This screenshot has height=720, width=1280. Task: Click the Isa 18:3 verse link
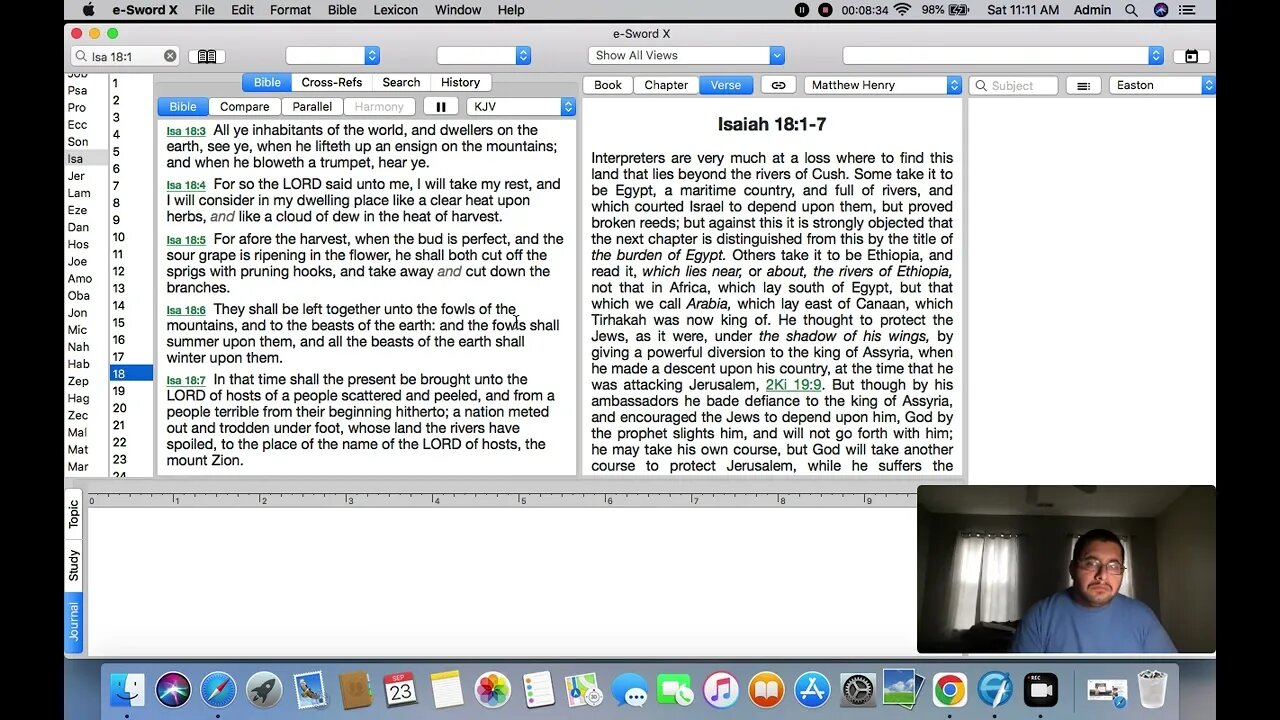(186, 131)
